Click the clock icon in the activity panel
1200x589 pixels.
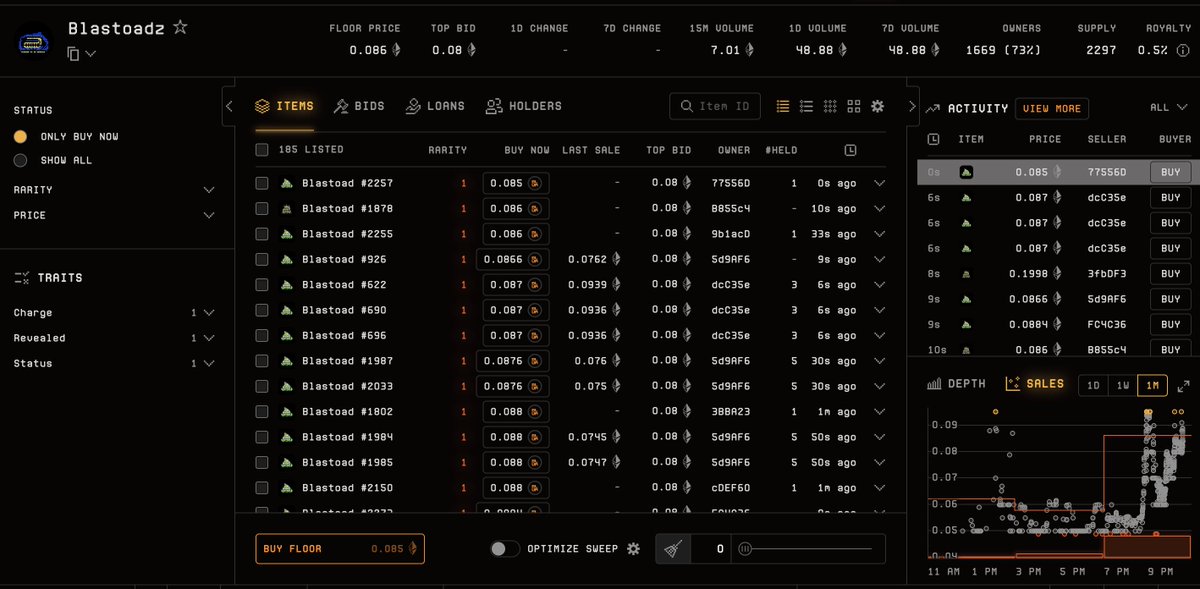point(933,138)
